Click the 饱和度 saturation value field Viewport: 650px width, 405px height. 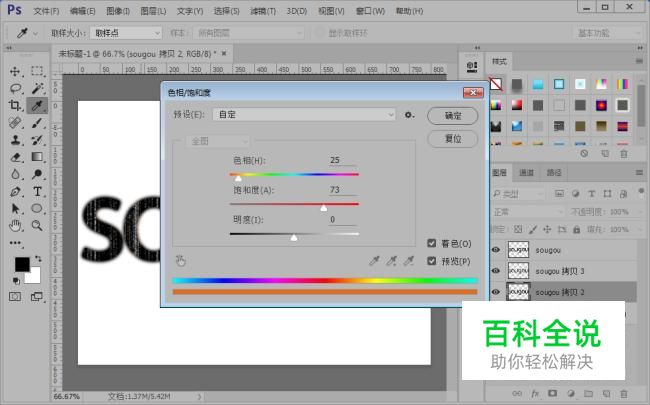pos(342,190)
